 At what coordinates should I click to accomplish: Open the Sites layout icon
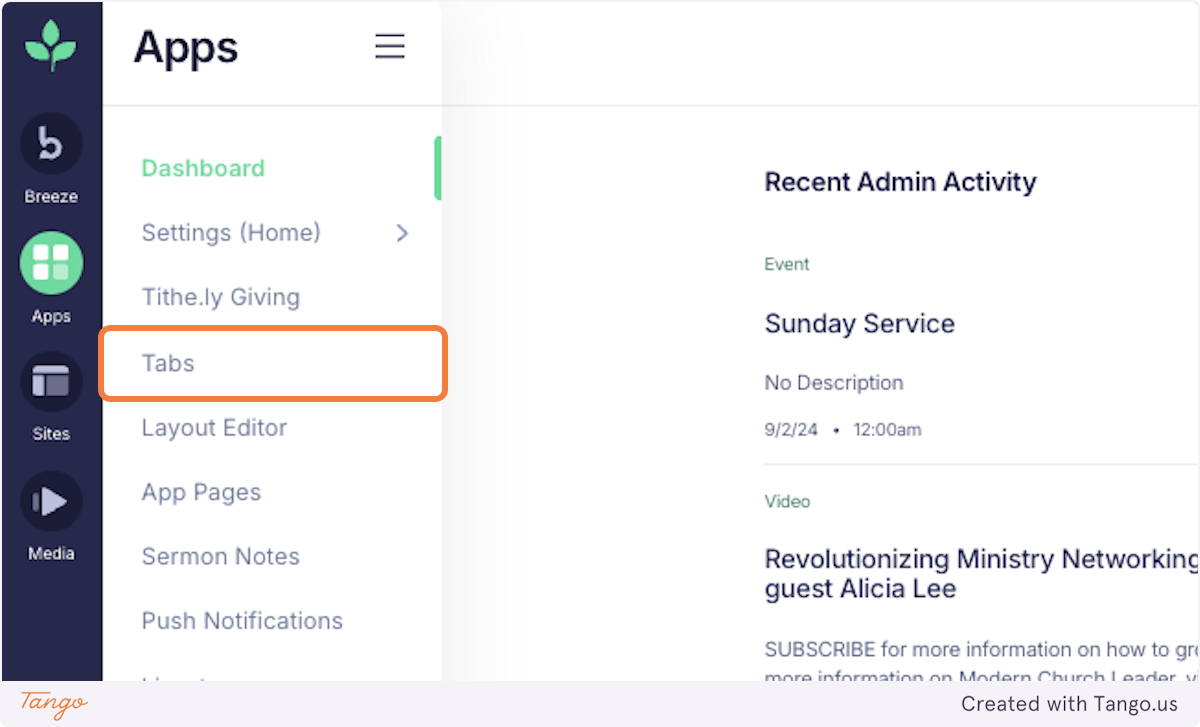click(51, 382)
